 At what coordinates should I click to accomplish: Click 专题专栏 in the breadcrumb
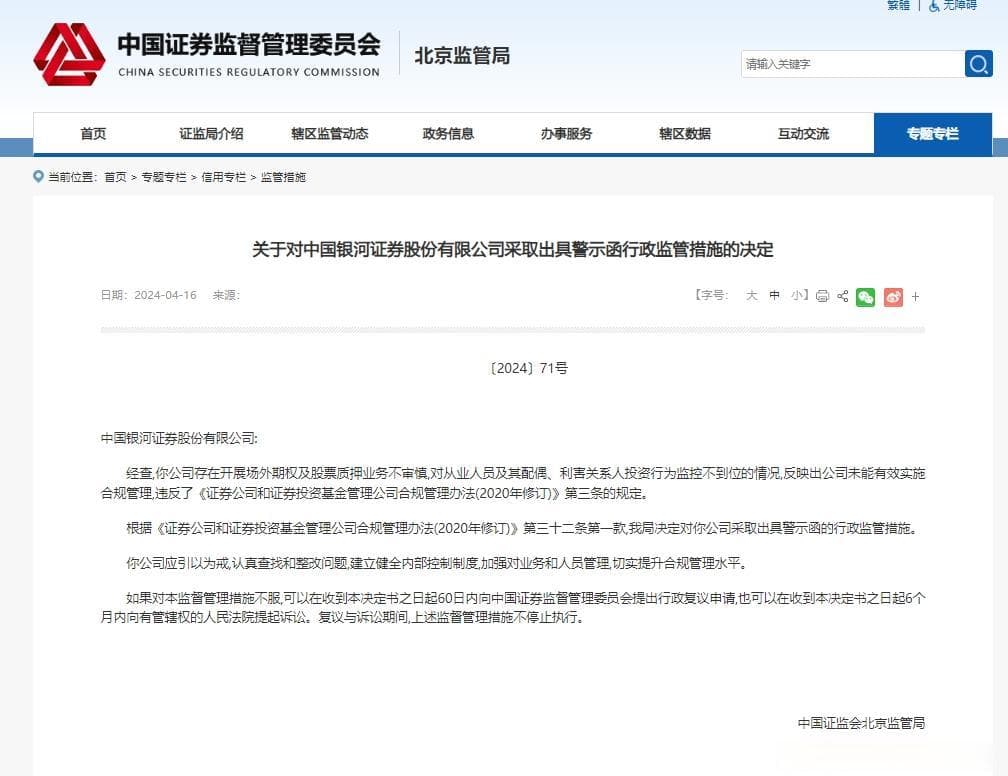coord(164,177)
